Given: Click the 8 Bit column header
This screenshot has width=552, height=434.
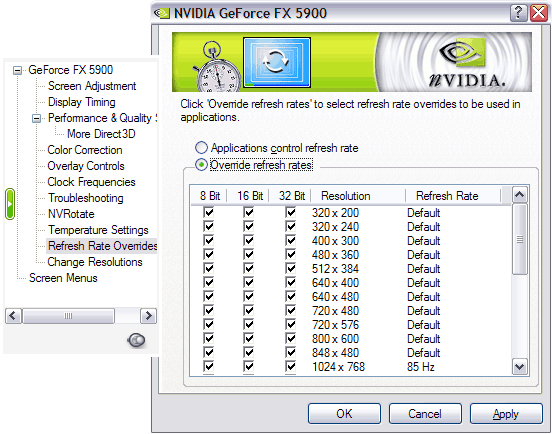Looking at the screenshot, I should [209, 196].
